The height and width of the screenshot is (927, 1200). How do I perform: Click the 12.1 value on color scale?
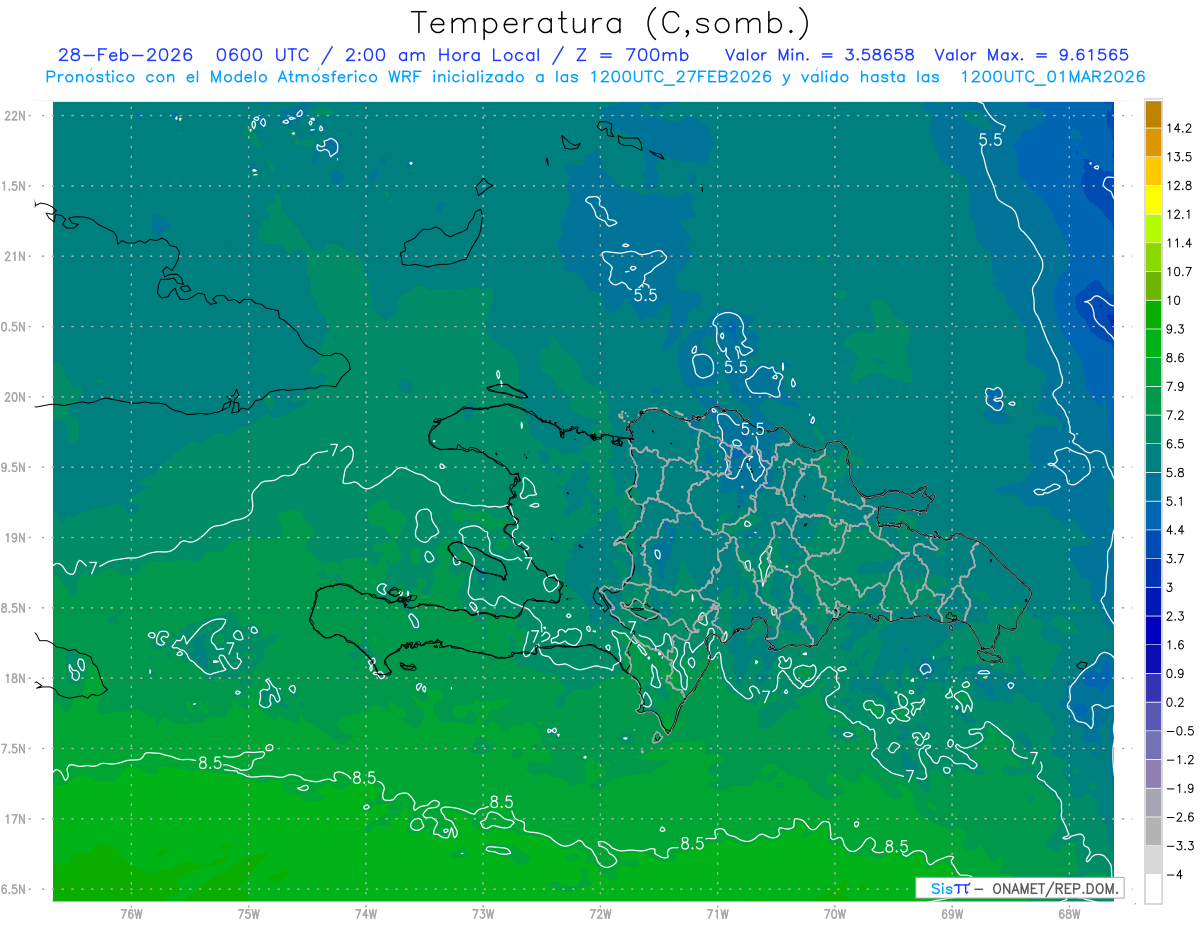1180,214
